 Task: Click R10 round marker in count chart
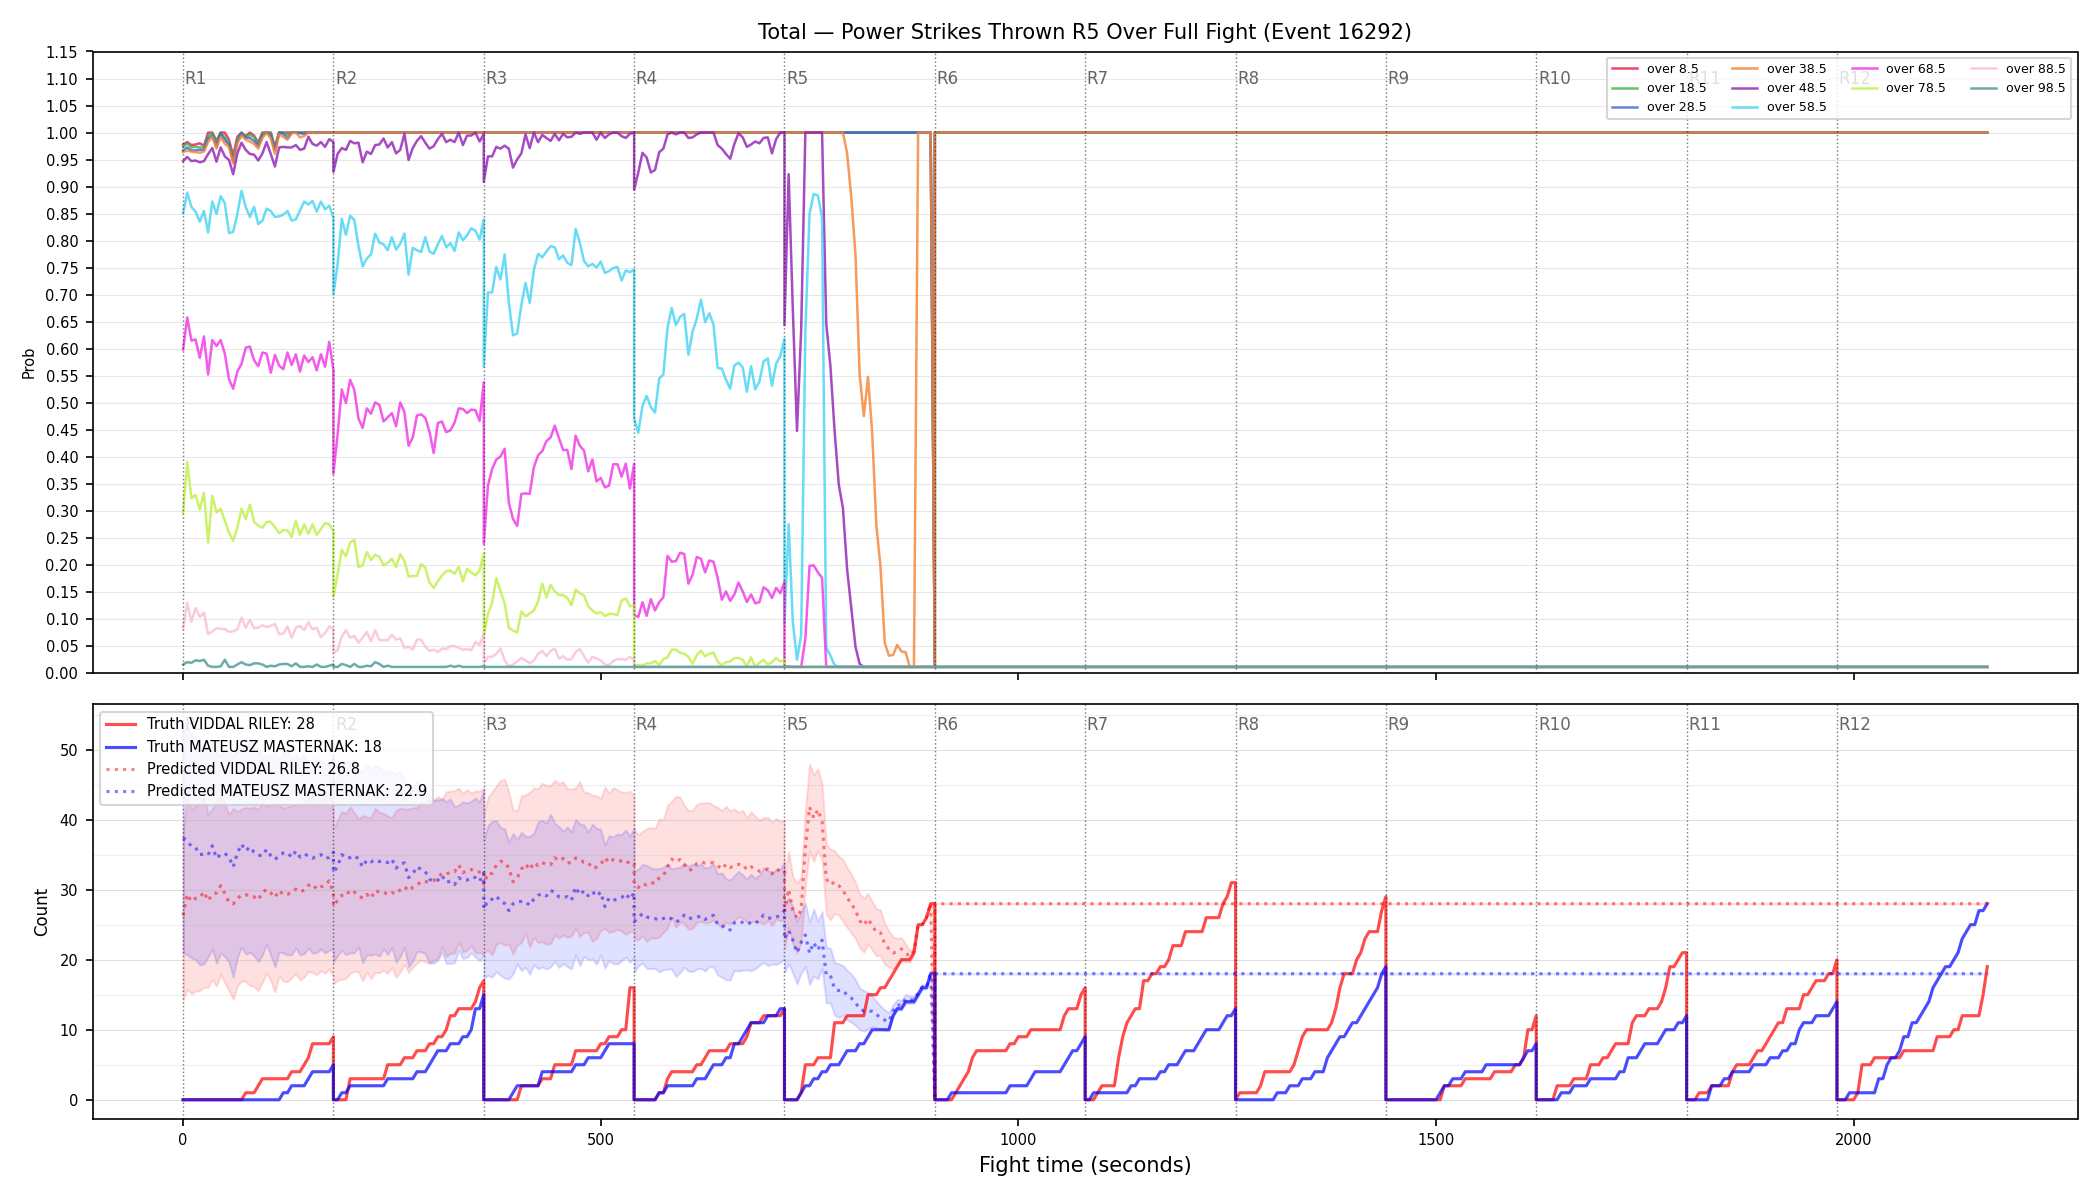pyautogui.click(x=1554, y=724)
